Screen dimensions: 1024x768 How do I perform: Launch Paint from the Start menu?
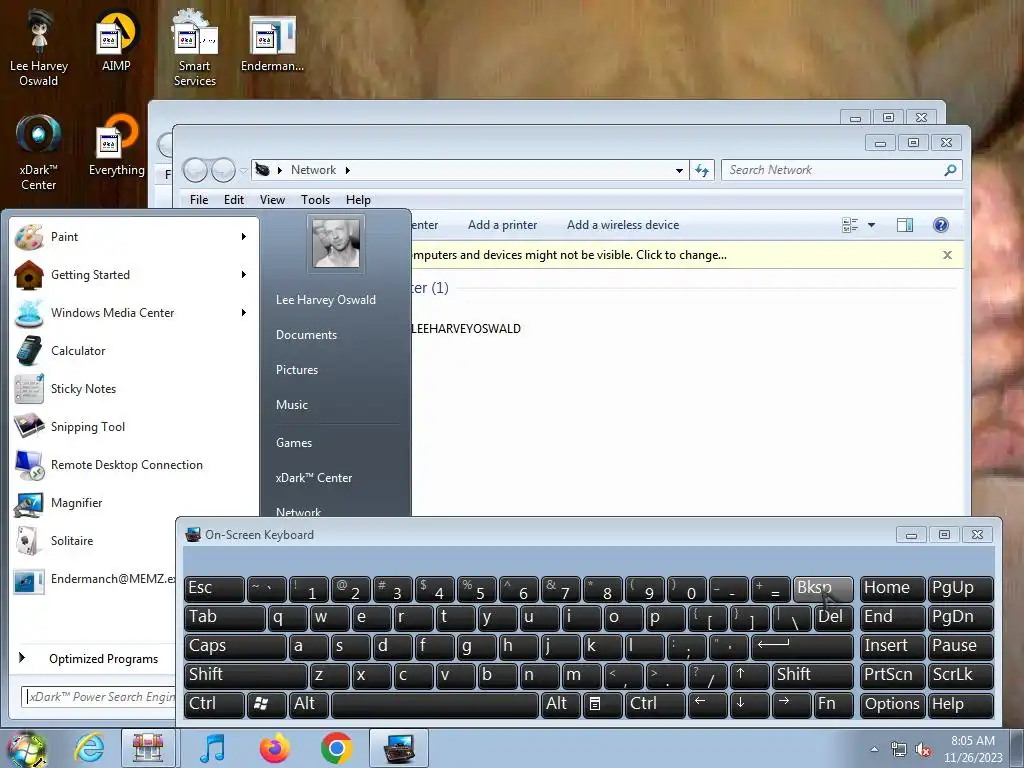(x=131, y=236)
